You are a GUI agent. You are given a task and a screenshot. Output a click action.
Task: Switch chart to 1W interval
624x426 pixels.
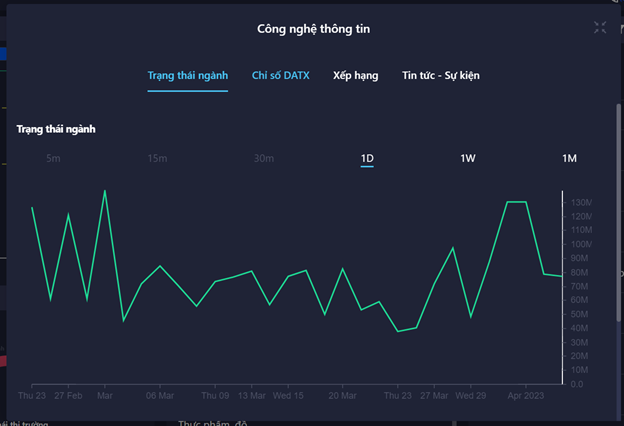coord(467,158)
